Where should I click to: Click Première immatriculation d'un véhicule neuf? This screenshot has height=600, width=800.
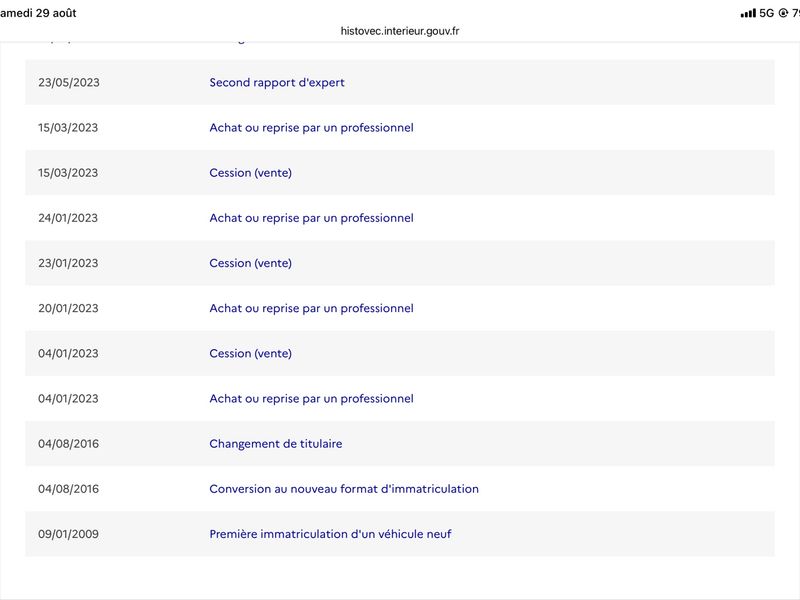pyautogui.click(x=330, y=534)
